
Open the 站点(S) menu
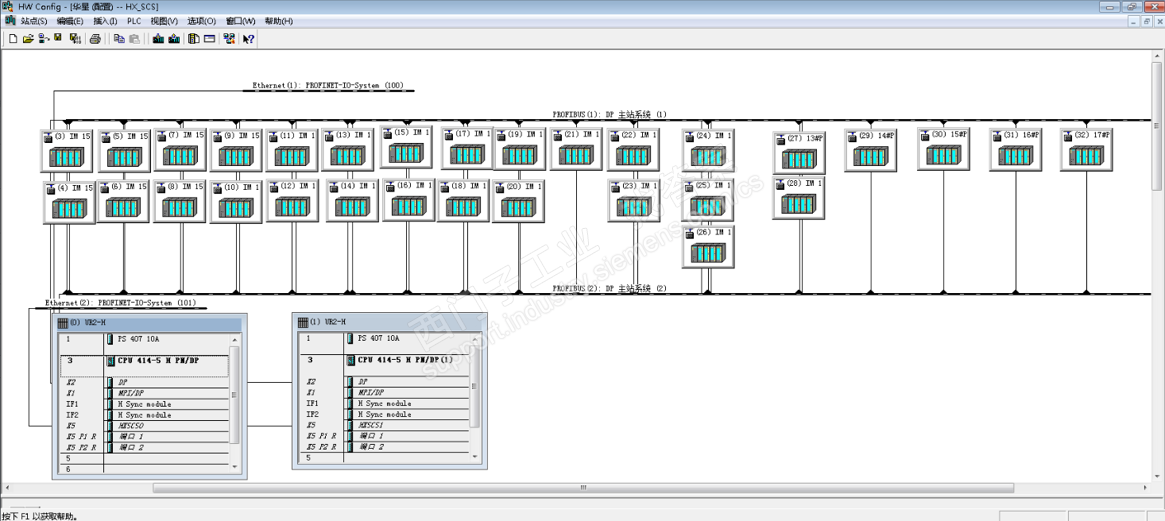pyautogui.click(x=33, y=21)
